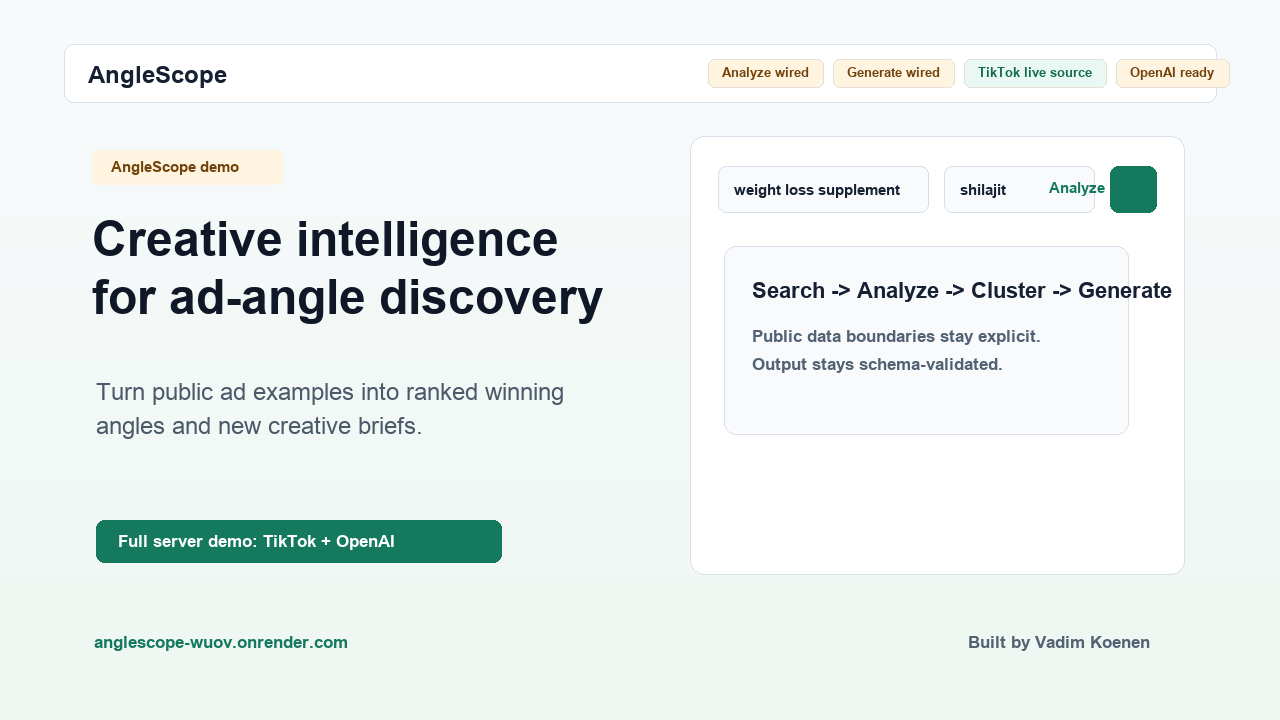Select the Generate wired badge

pos(894,73)
